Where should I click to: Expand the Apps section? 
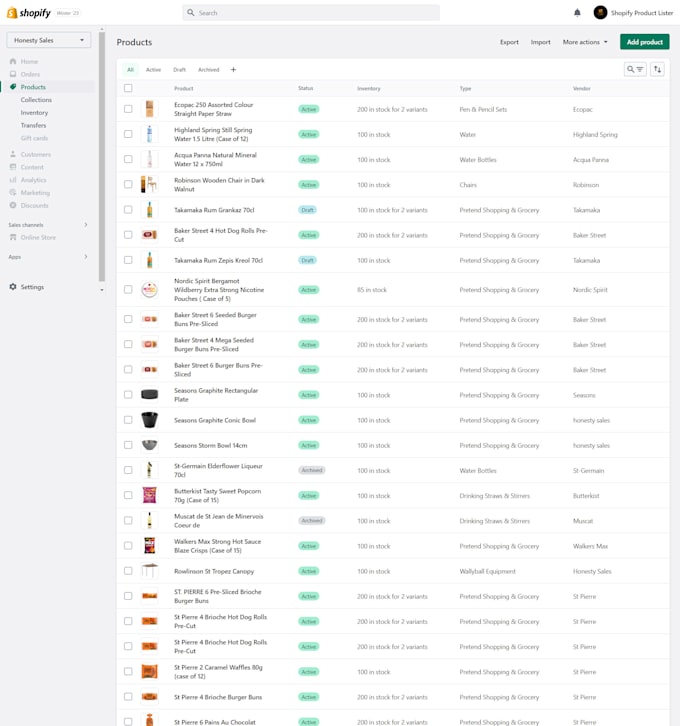tap(86, 257)
